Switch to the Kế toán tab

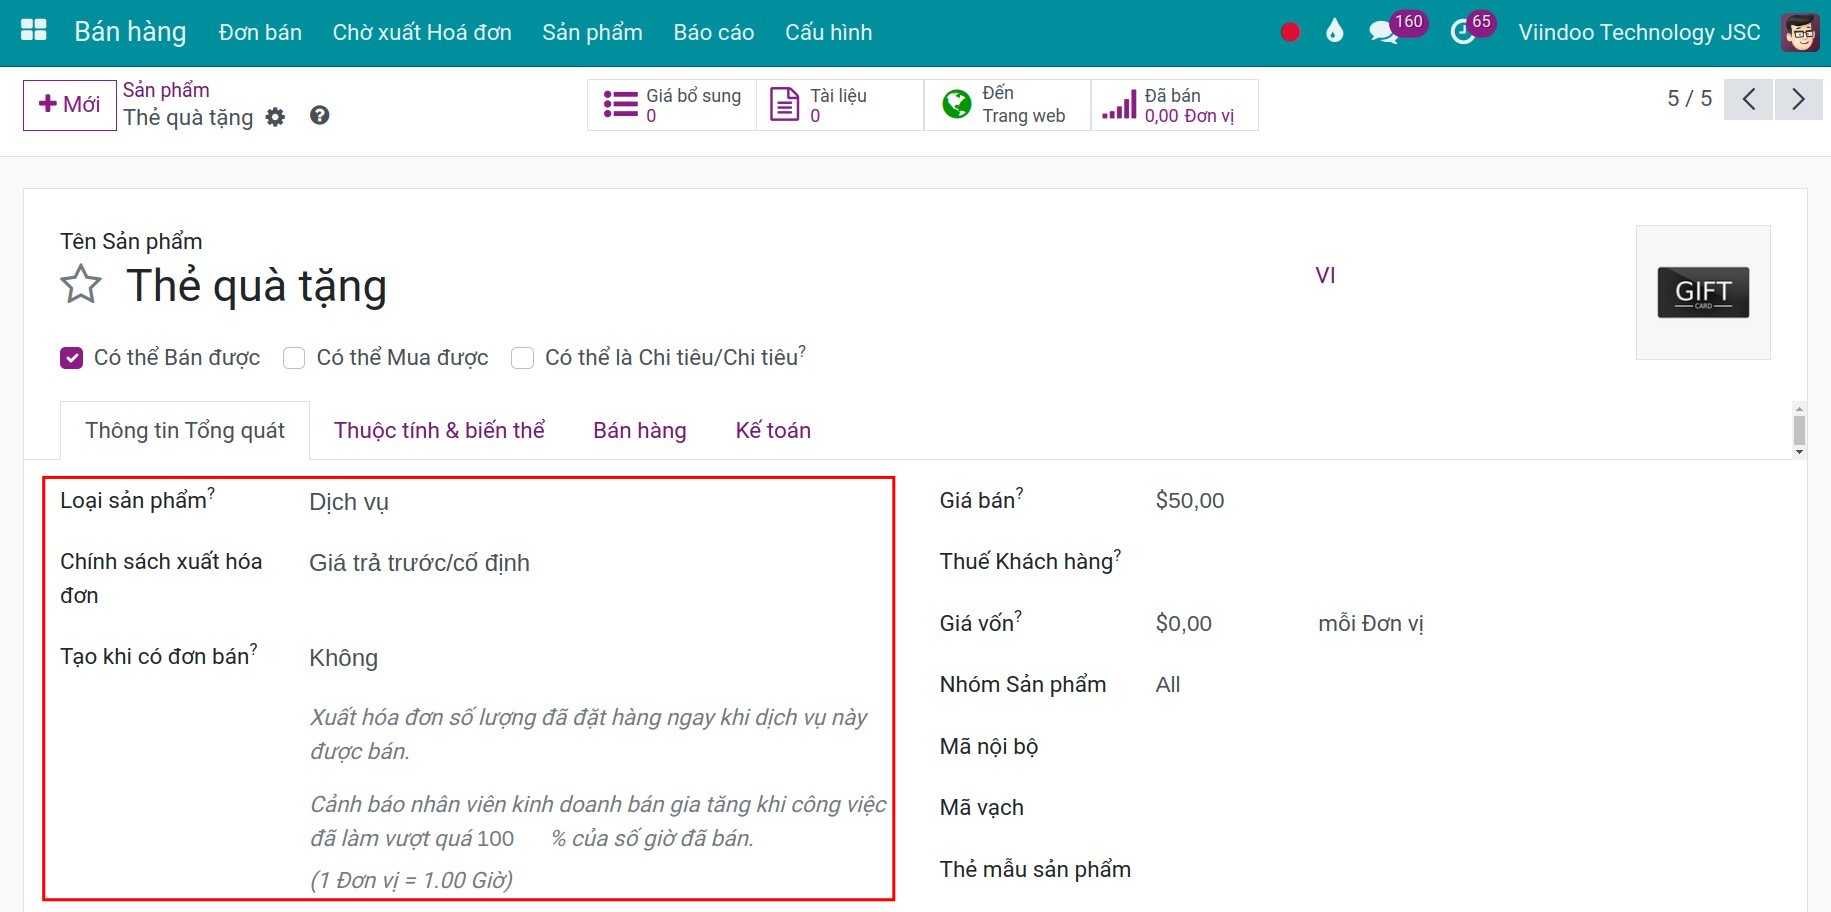tap(772, 430)
